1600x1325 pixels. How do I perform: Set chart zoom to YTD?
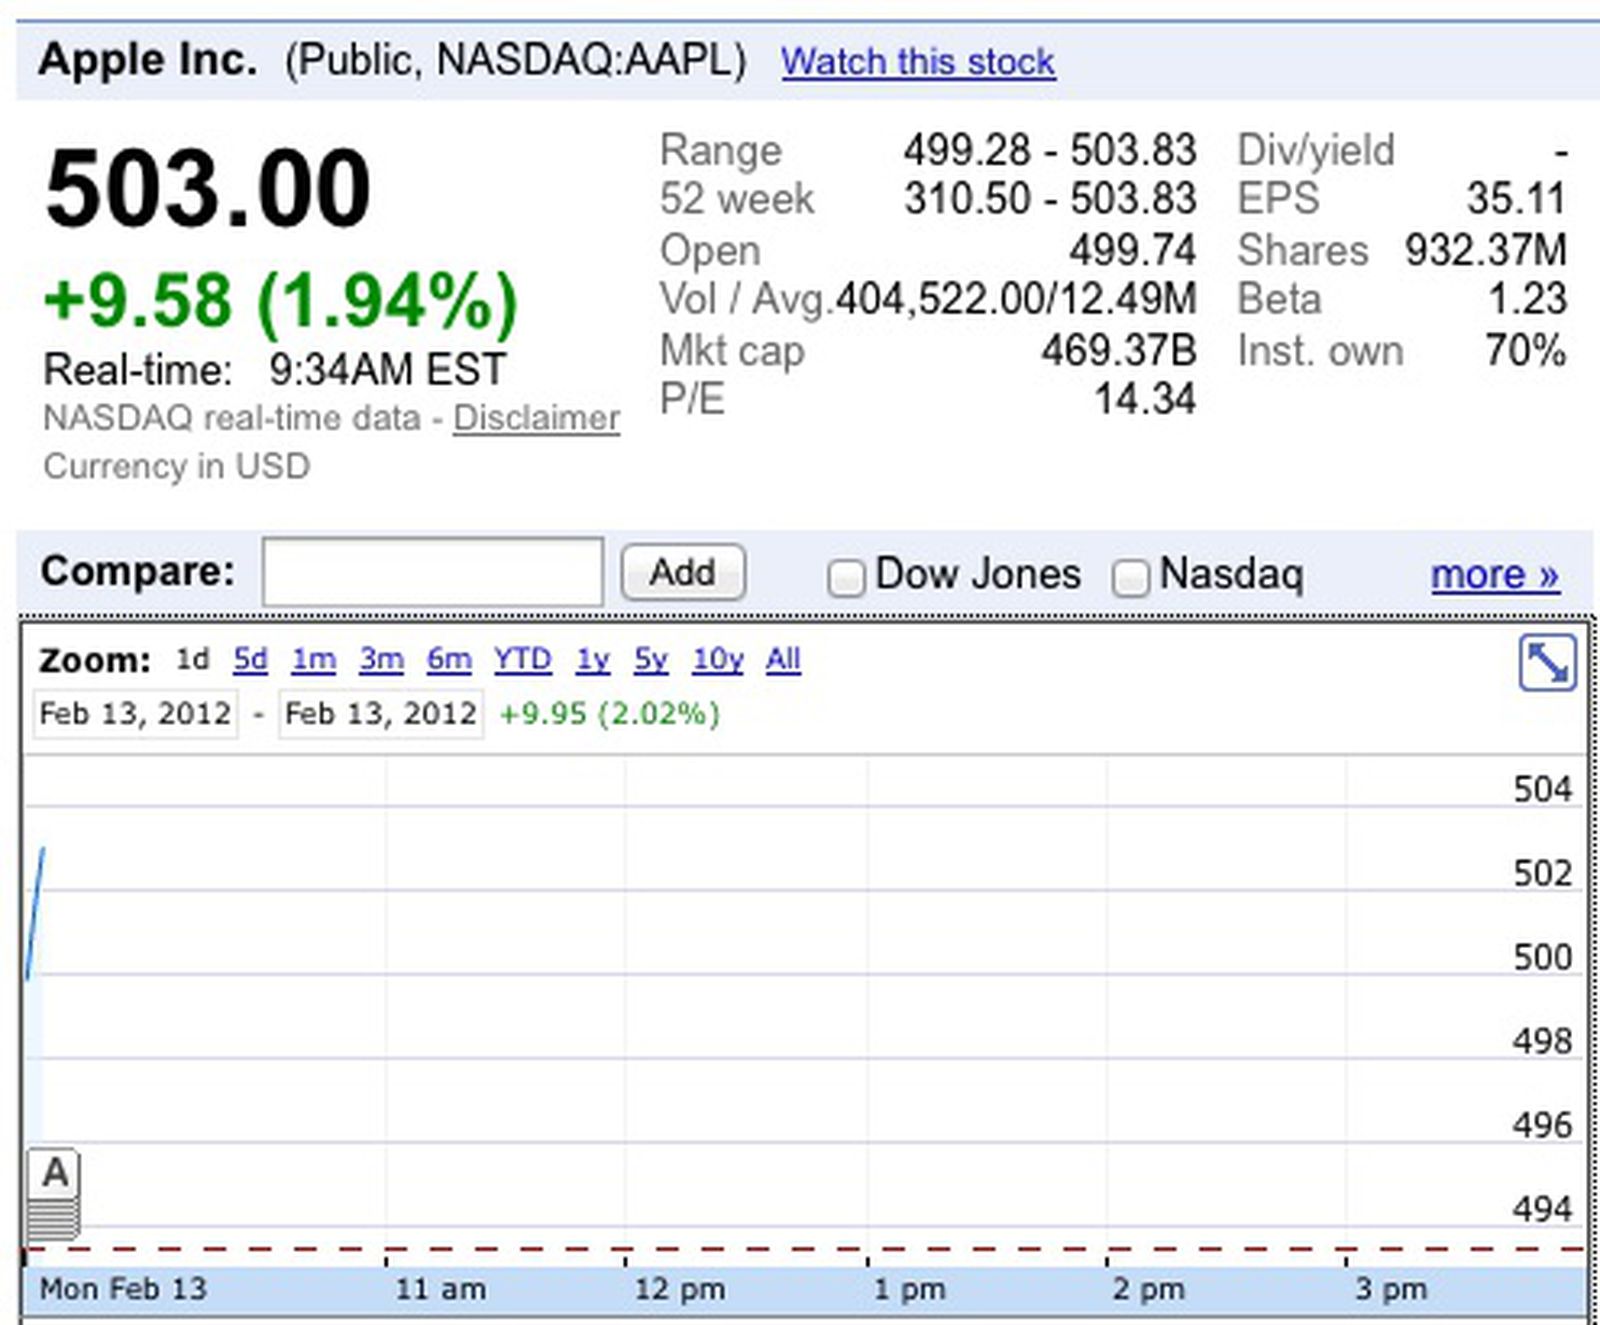tap(522, 659)
